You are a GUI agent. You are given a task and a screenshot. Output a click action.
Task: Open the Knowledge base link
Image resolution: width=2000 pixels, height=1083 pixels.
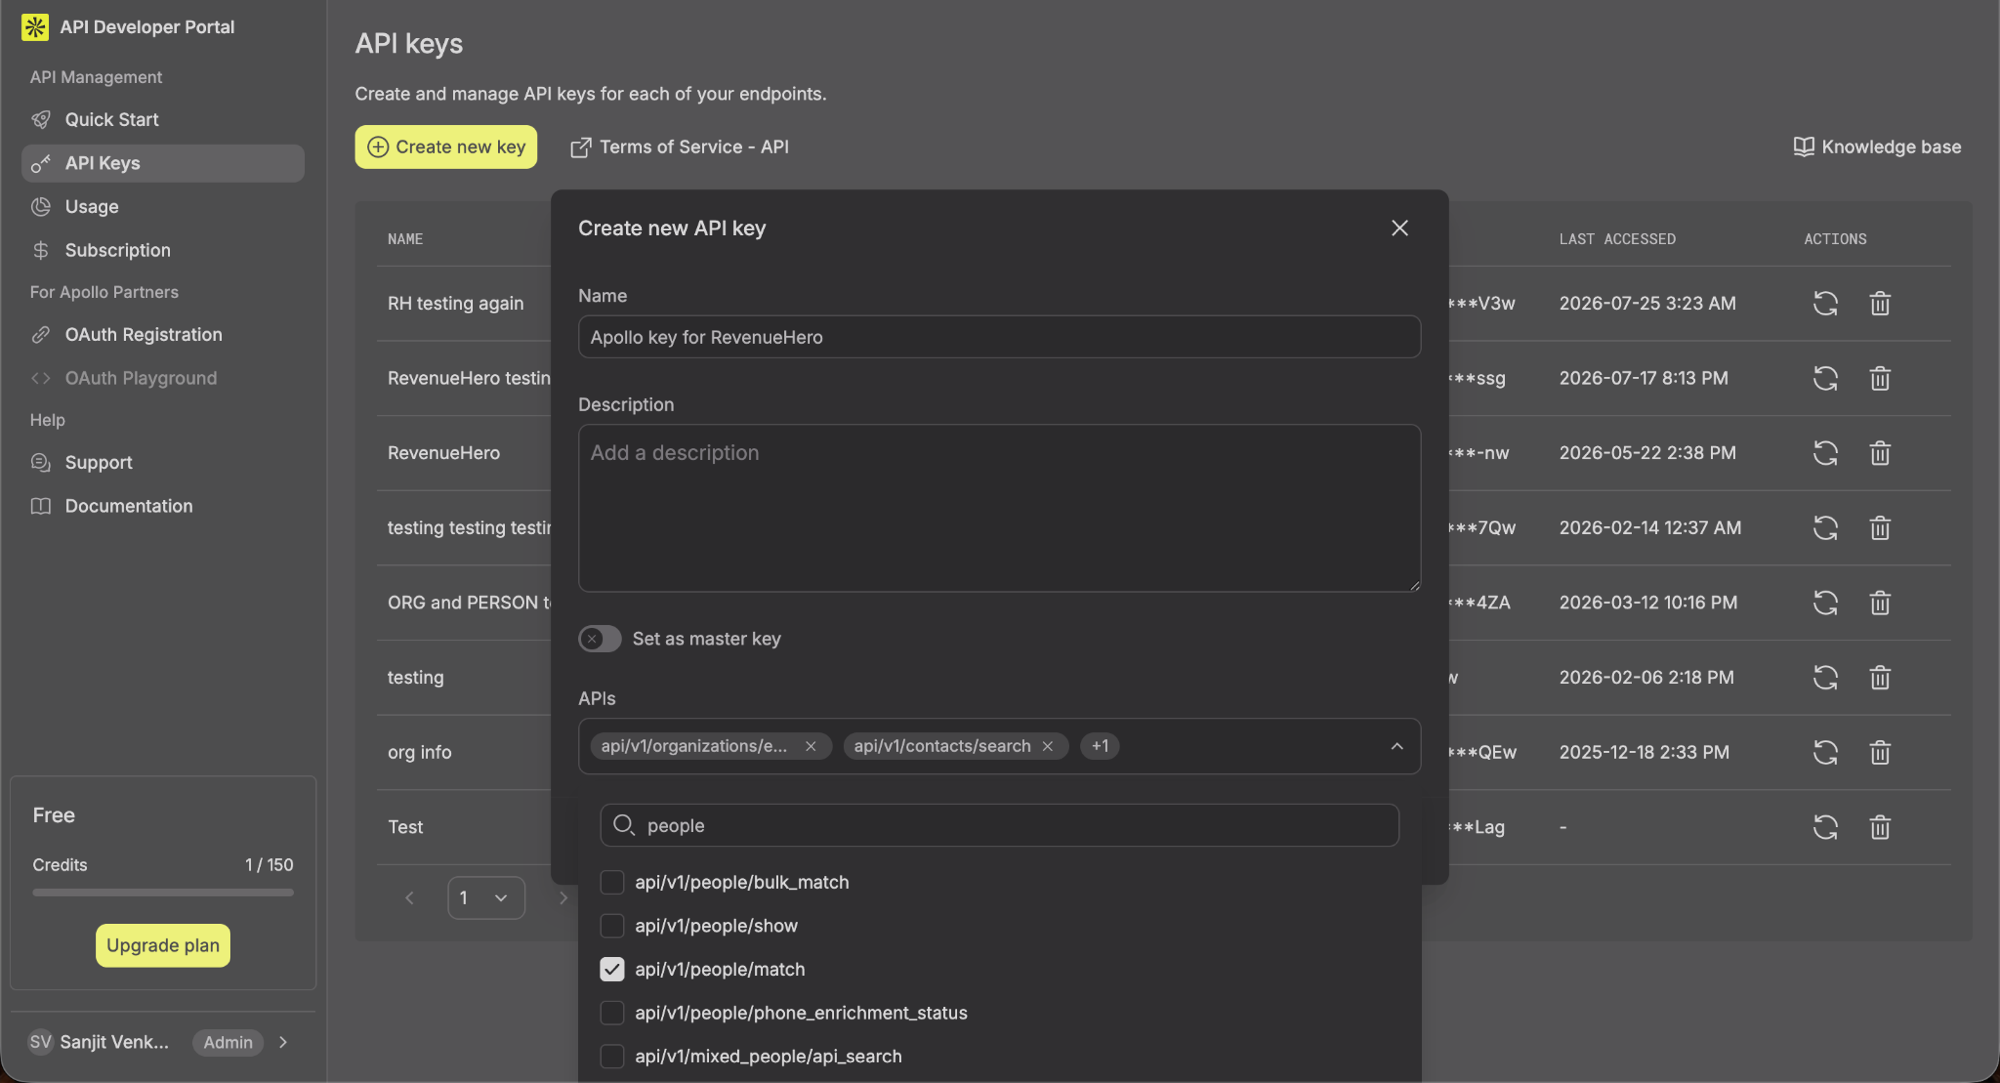1877,147
